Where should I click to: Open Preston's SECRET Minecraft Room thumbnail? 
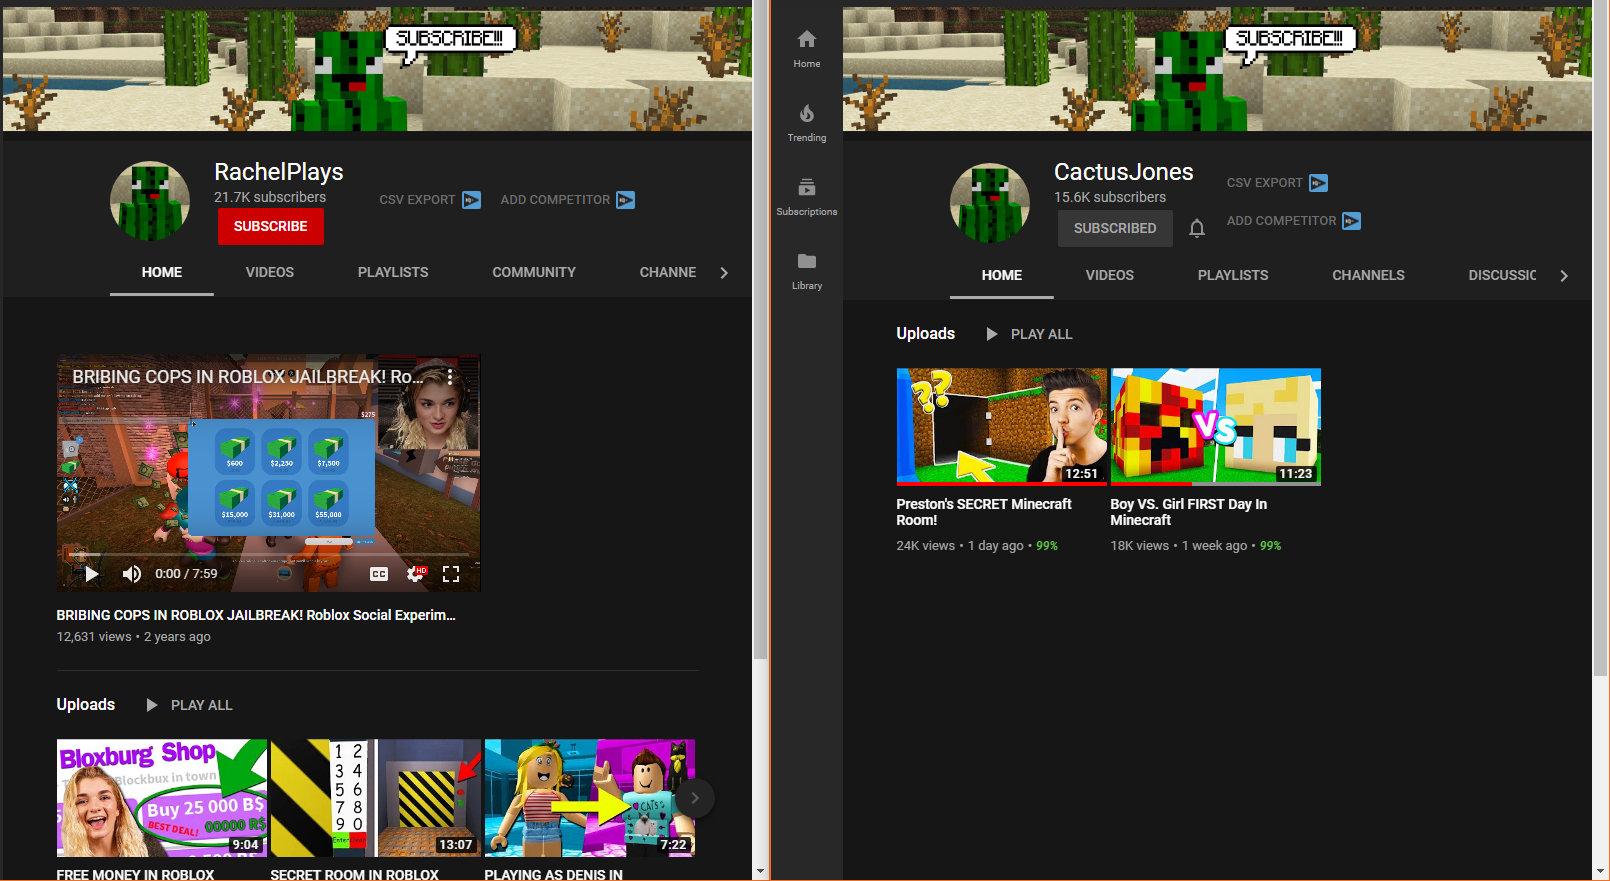(1002, 427)
